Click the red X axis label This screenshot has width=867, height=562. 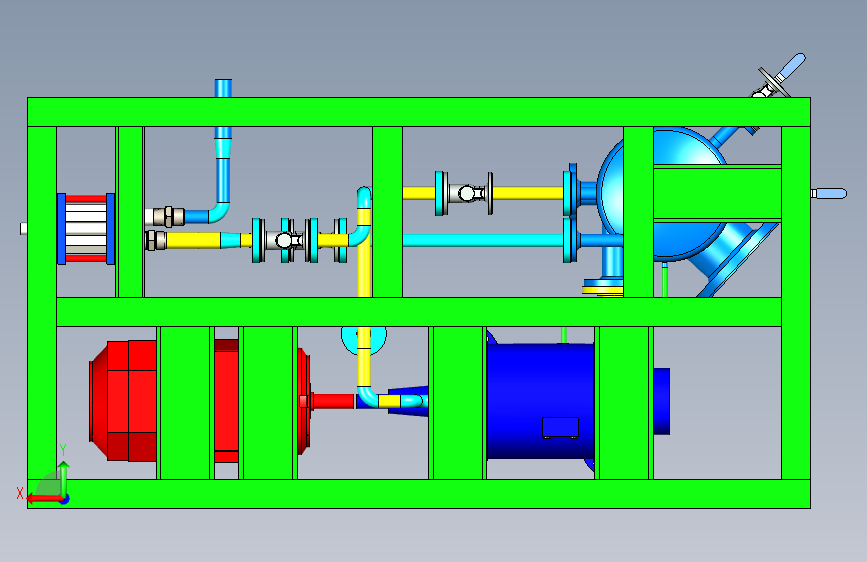[x=20, y=493]
